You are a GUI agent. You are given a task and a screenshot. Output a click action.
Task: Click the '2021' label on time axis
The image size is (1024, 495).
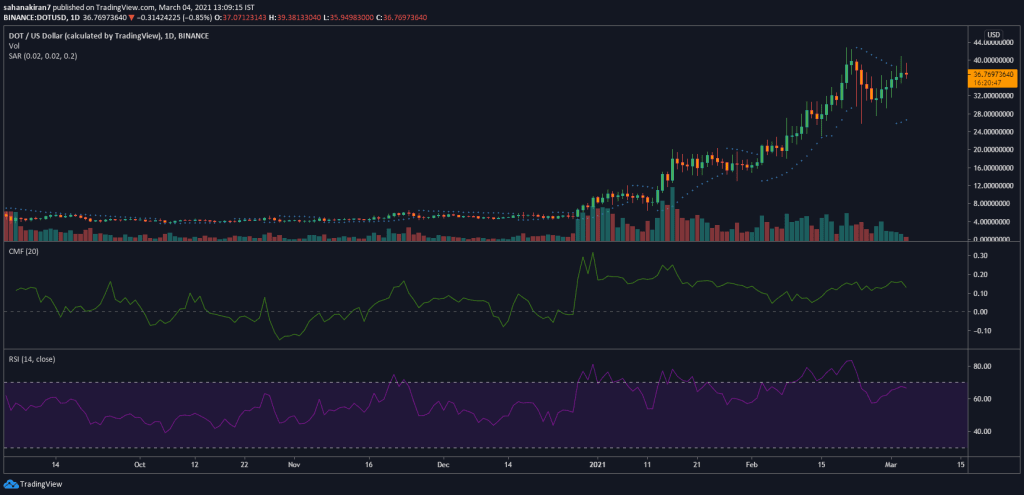(x=599, y=465)
